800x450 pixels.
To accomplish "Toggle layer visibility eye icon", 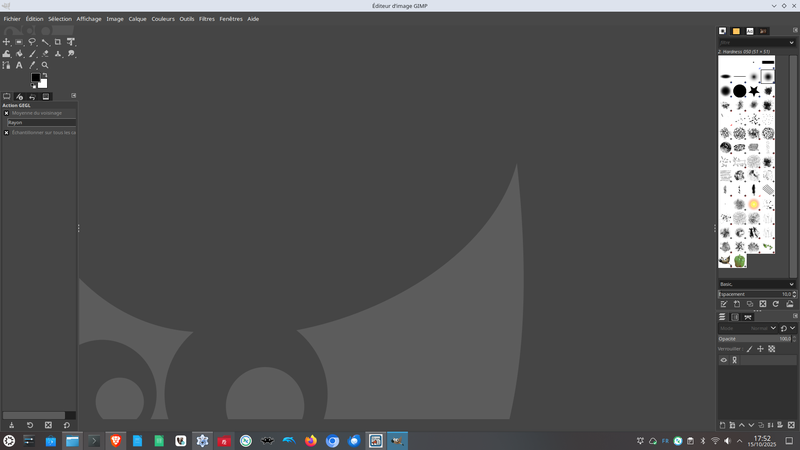I will tap(724, 360).
